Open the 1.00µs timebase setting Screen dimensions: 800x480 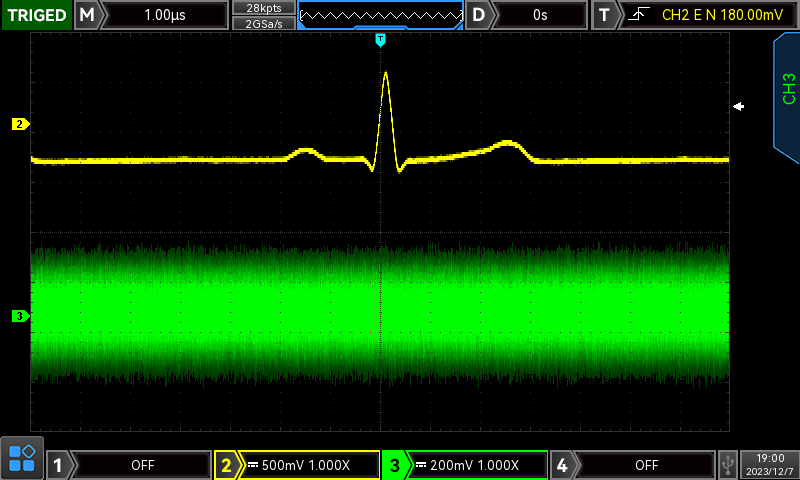(x=166, y=15)
